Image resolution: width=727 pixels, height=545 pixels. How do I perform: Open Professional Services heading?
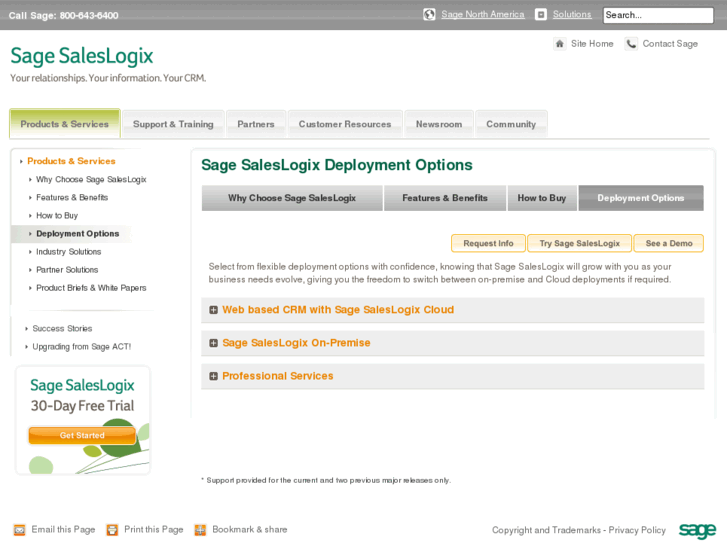click(278, 376)
